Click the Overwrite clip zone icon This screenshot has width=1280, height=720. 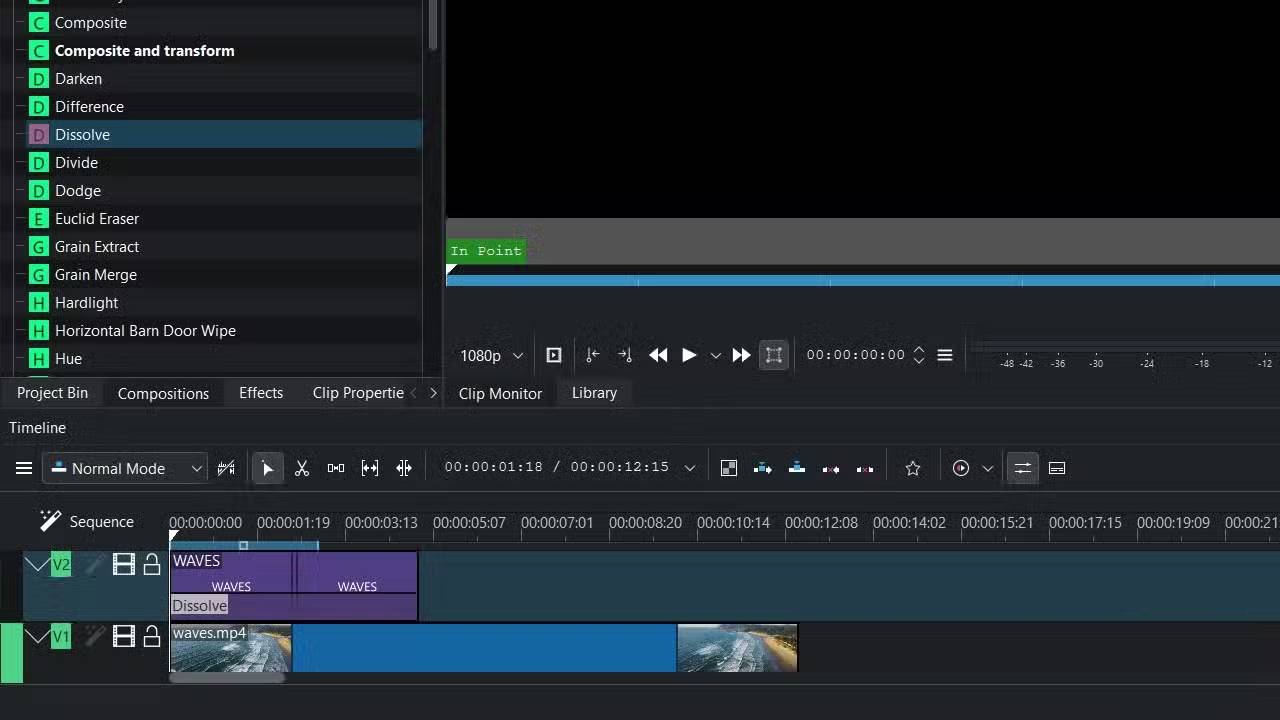point(797,468)
